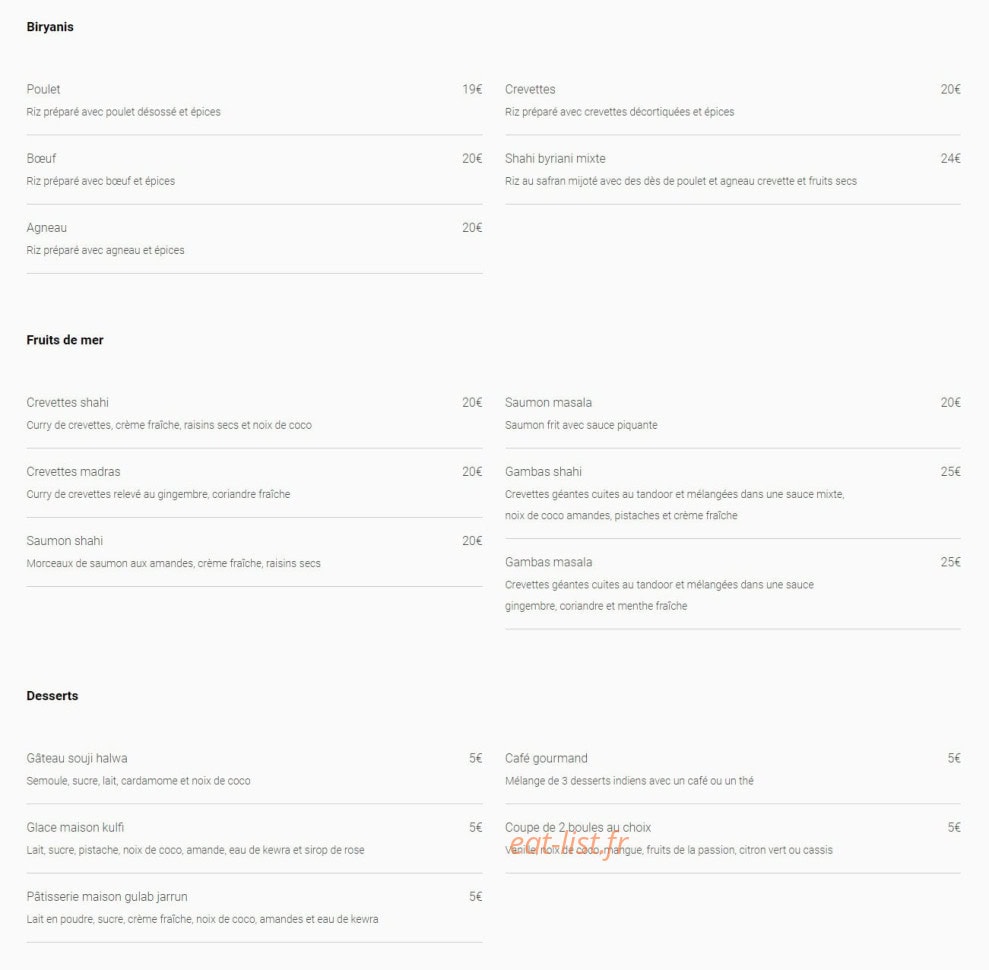Click the Fruits de mer heading
Viewport: 989px width, 970px height.
click(x=65, y=340)
